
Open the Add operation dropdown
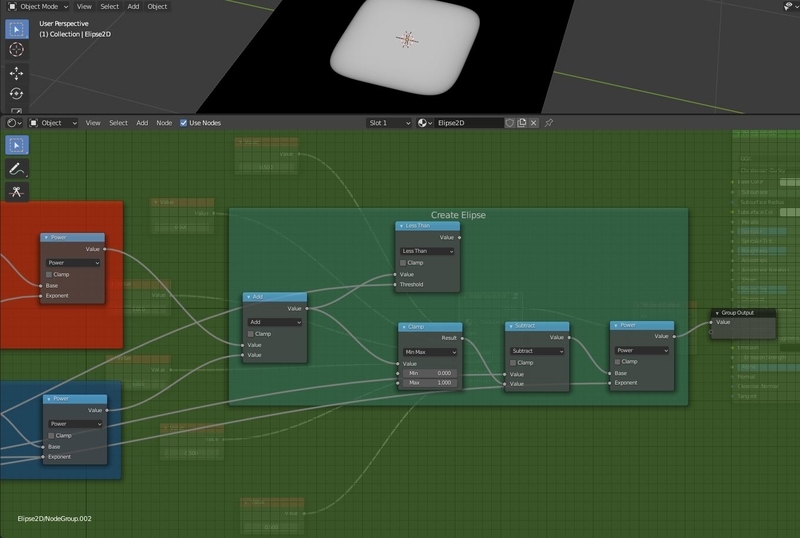coord(274,322)
